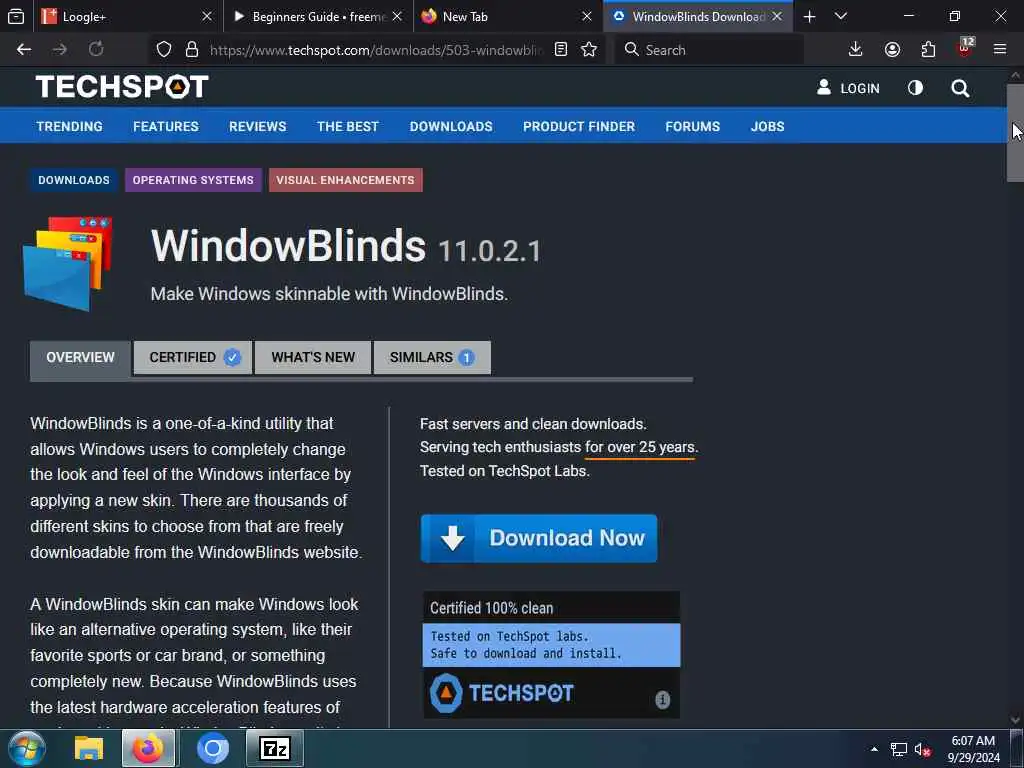Viewport: 1024px width, 768px height.
Task: Click the address bar URL
Action: tap(376, 50)
